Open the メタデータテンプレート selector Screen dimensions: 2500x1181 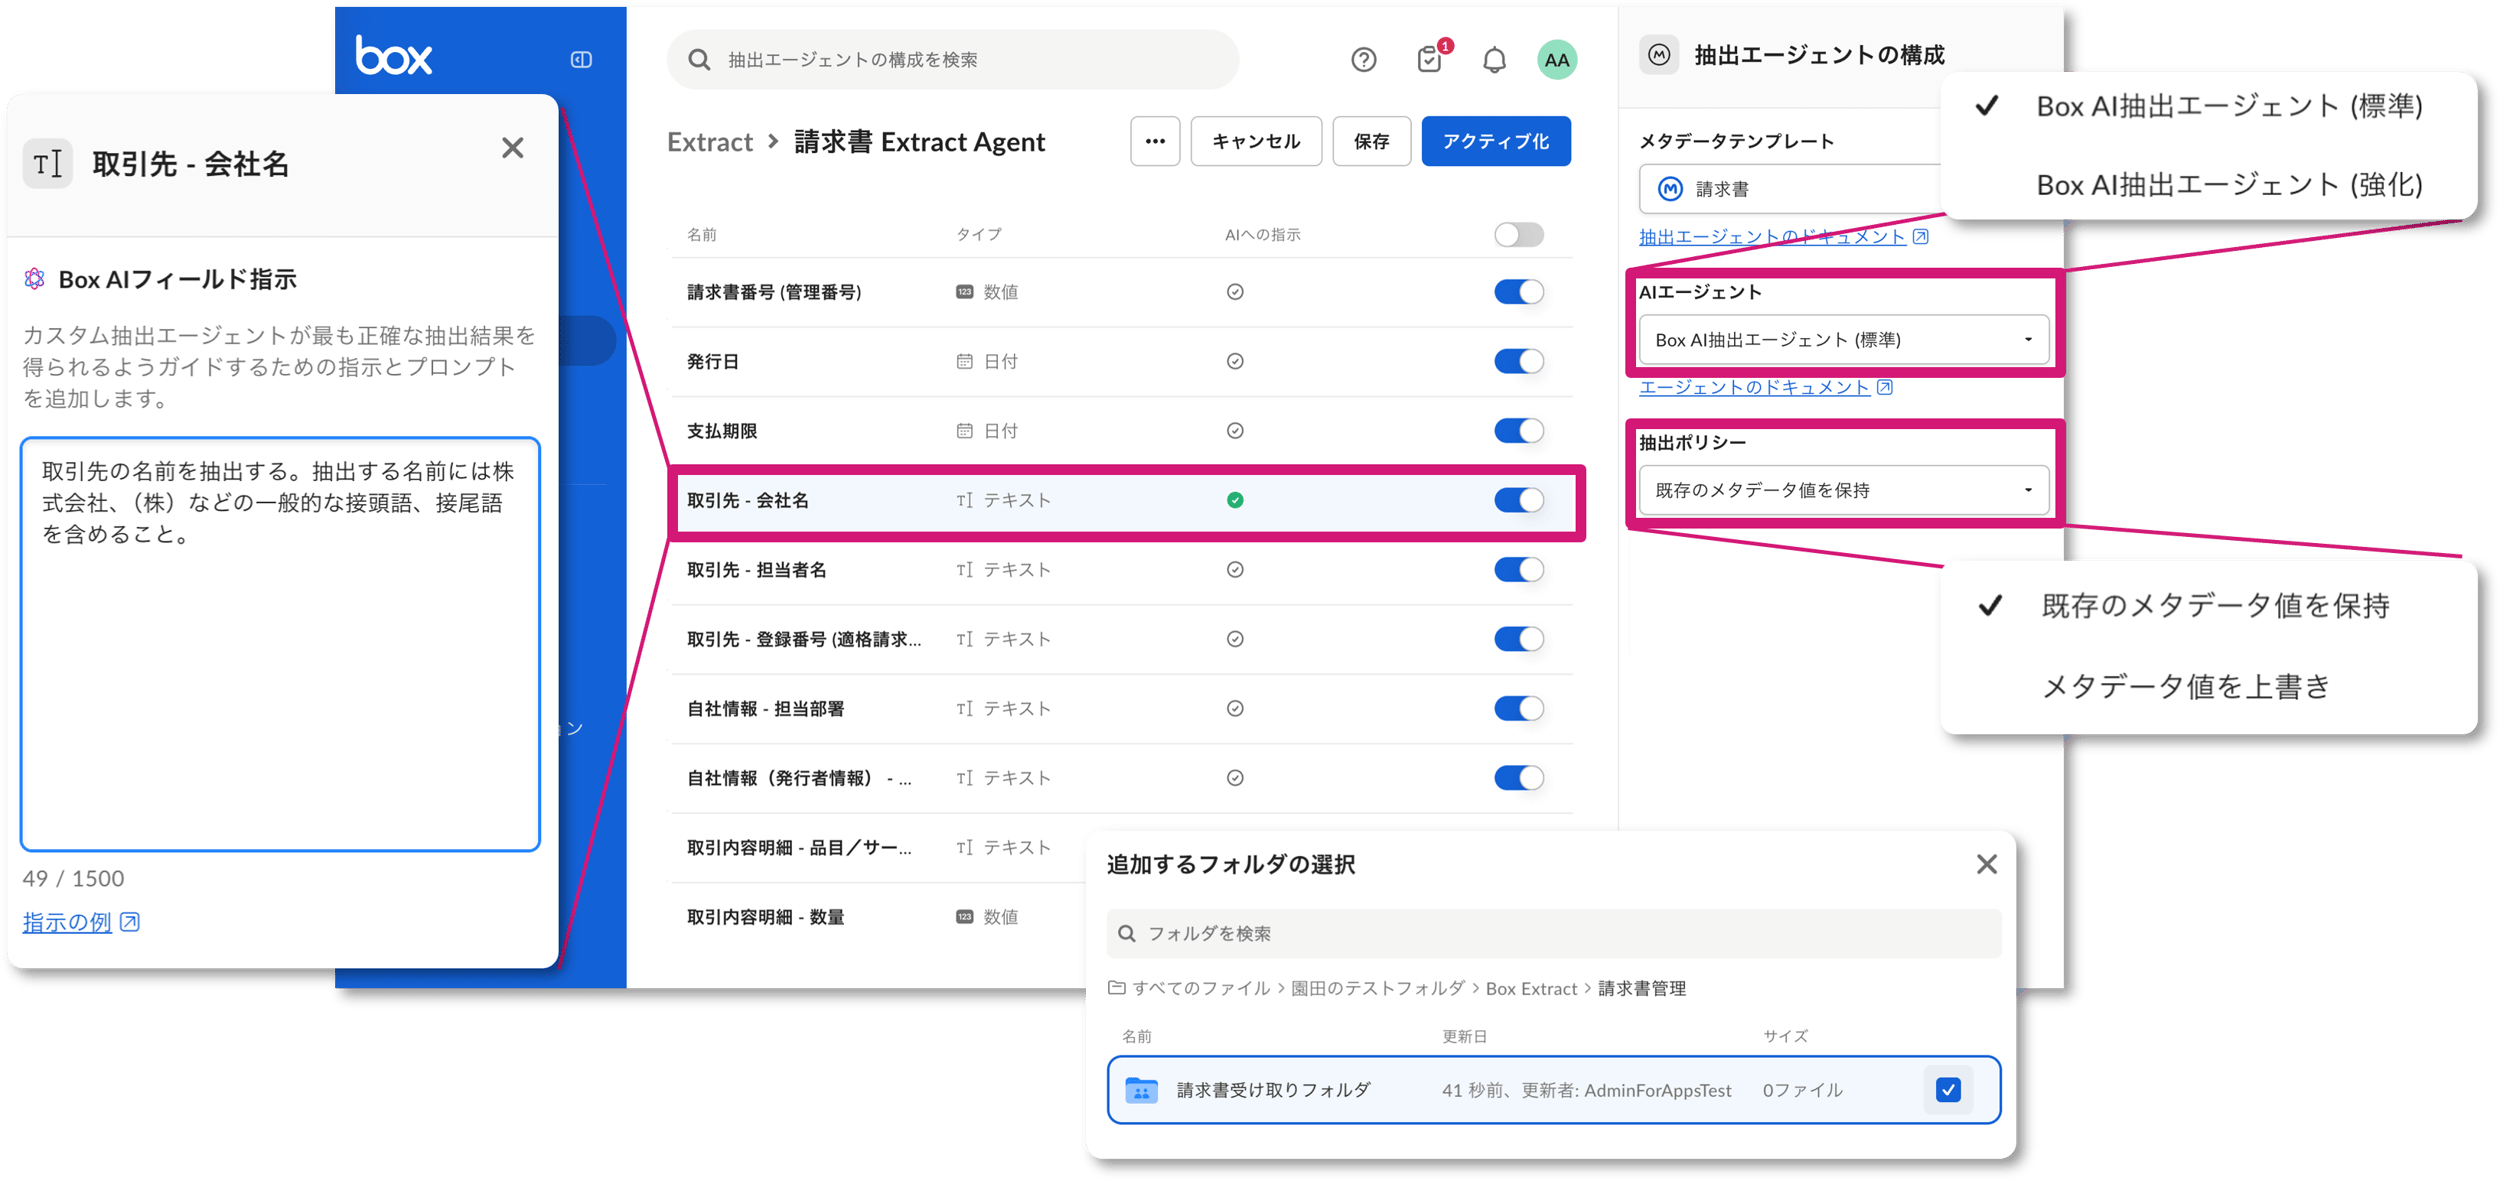pos(1790,189)
